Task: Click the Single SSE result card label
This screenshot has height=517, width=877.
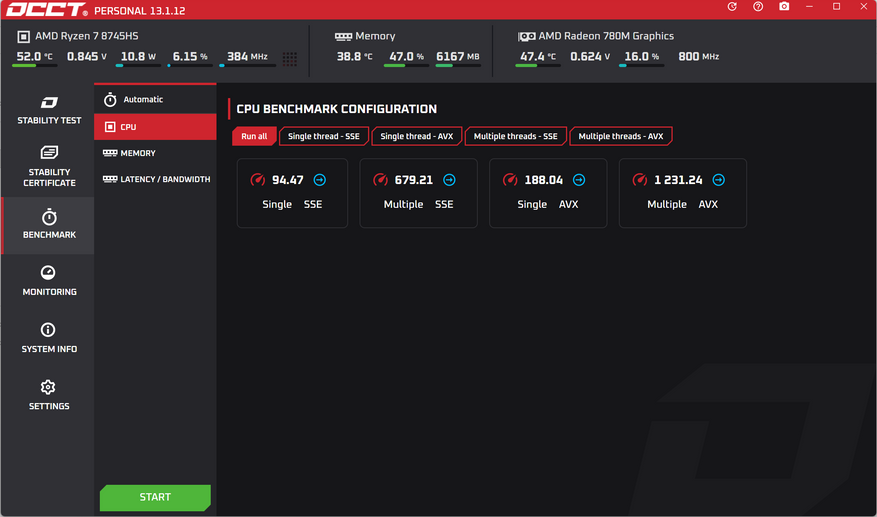Action: tap(292, 204)
